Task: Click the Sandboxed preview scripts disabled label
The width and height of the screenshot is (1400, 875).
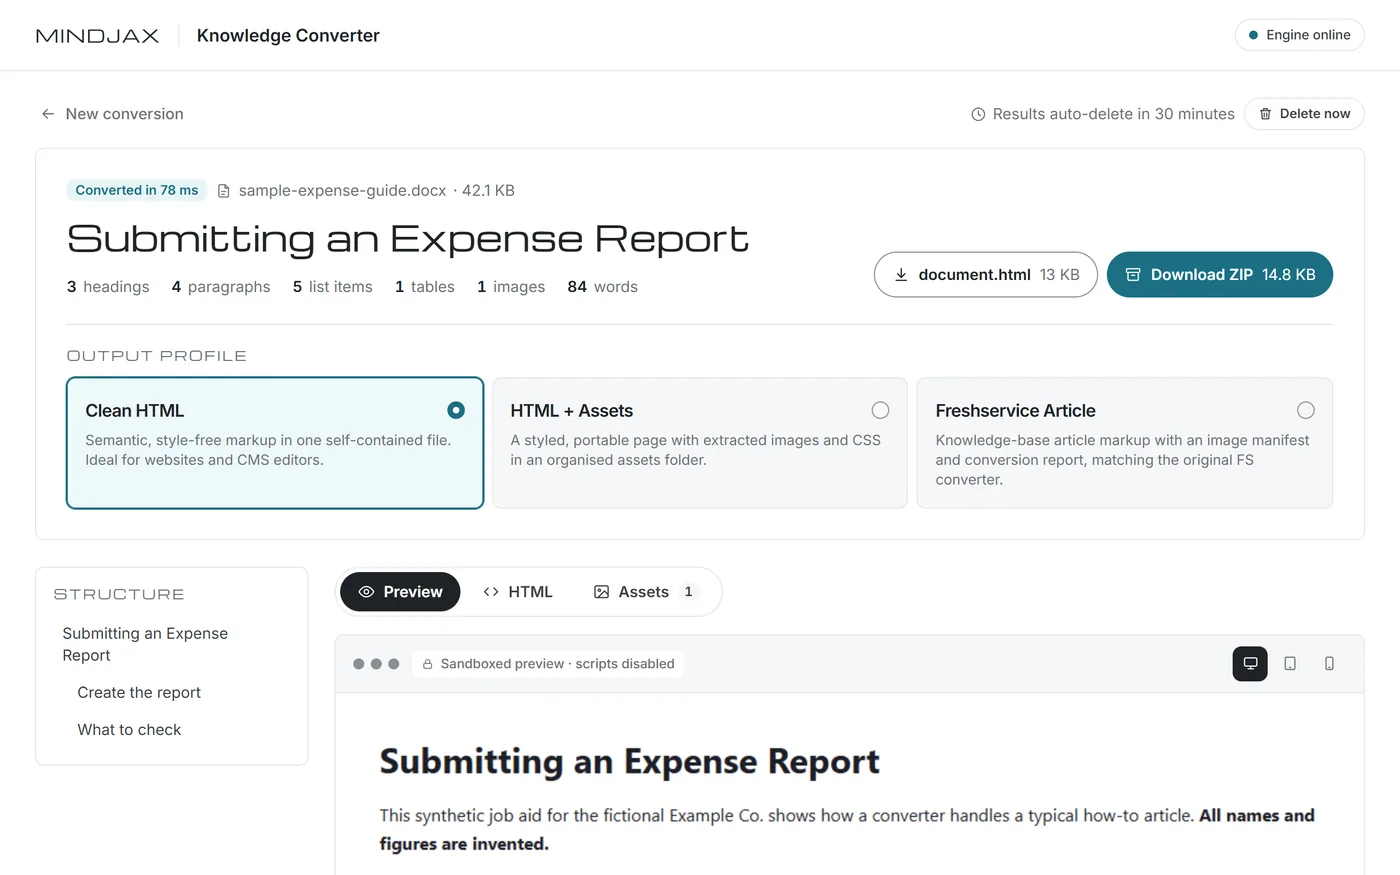Action: coord(548,664)
